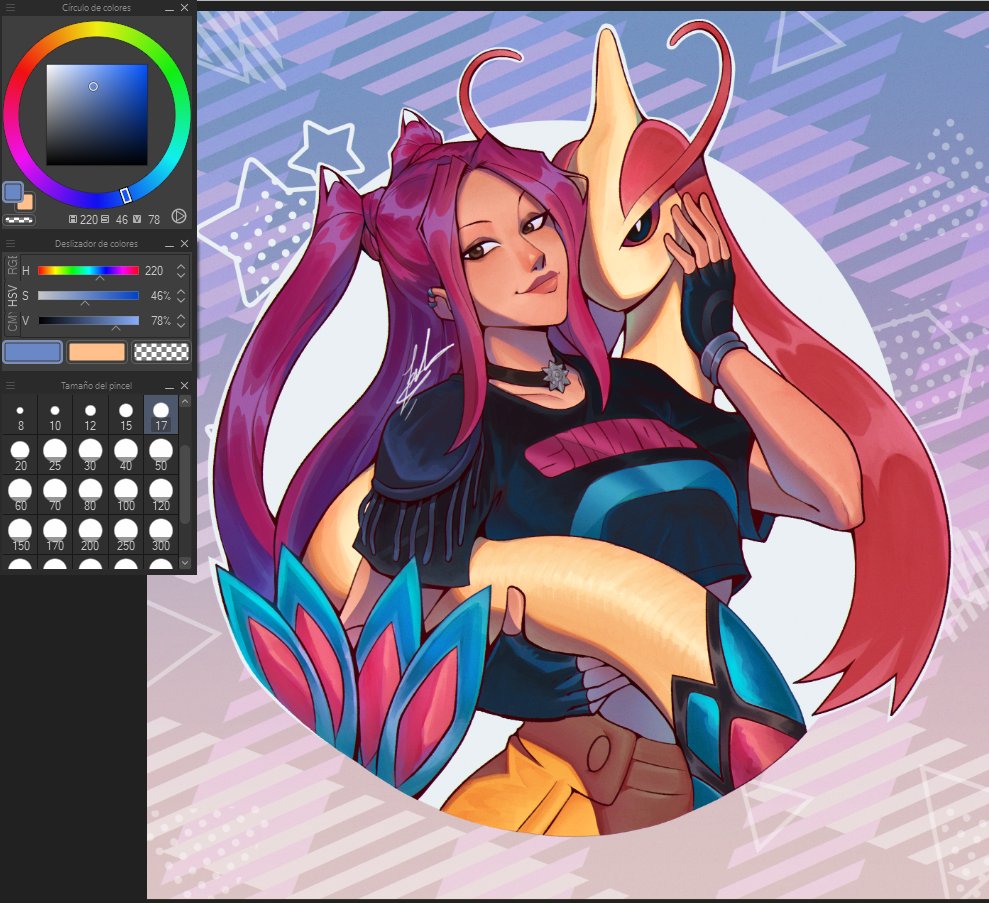The width and height of the screenshot is (989, 903).
Task: Increase saturation value with up stepper
Action: [182, 291]
